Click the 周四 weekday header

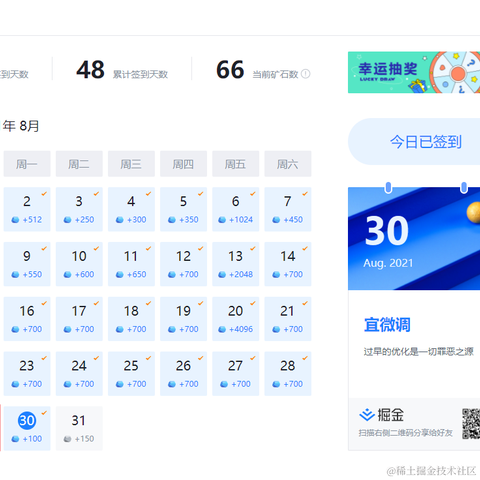(x=183, y=164)
